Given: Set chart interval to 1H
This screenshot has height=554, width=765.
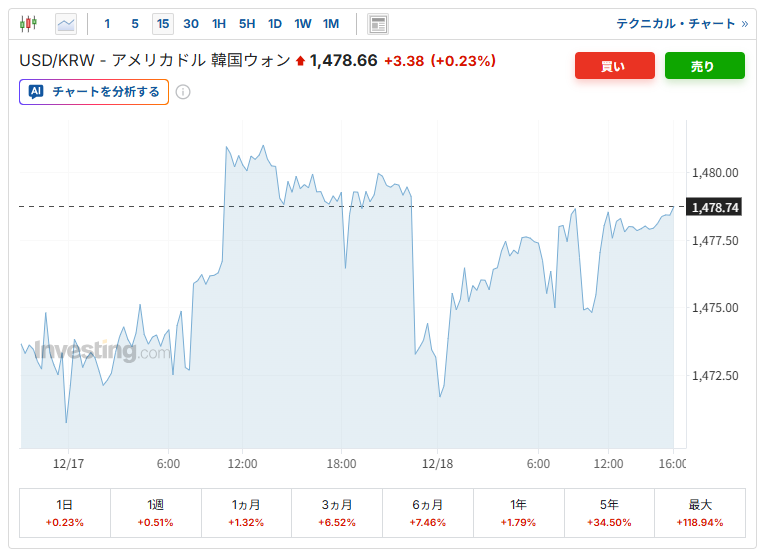Looking at the screenshot, I should click(x=219, y=23).
